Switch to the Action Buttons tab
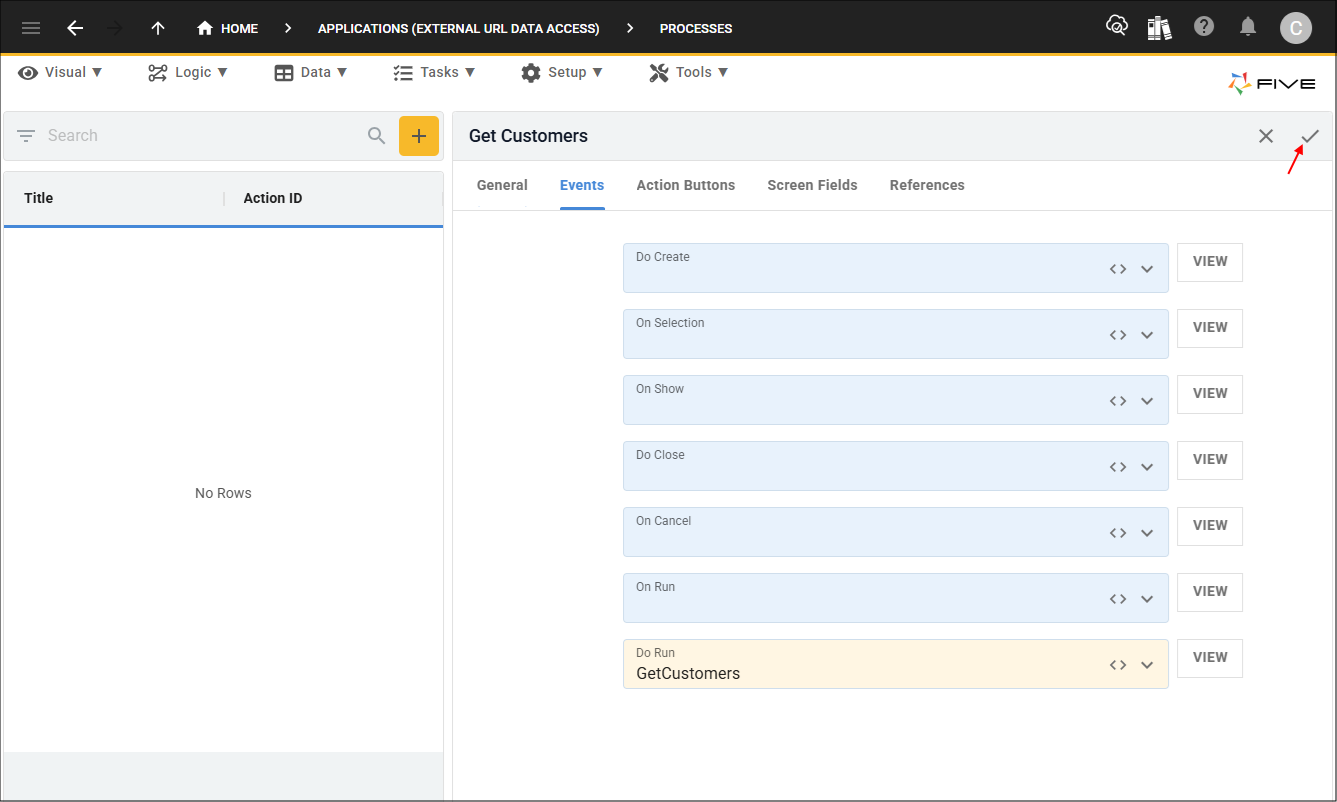The width and height of the screenshot is (1337, 802). pyautogui.click(x=685, y=185)
